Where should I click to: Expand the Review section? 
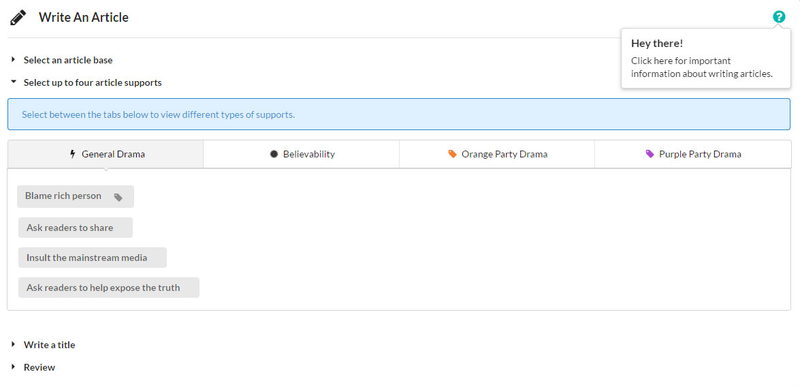click(x=39, y=367)
